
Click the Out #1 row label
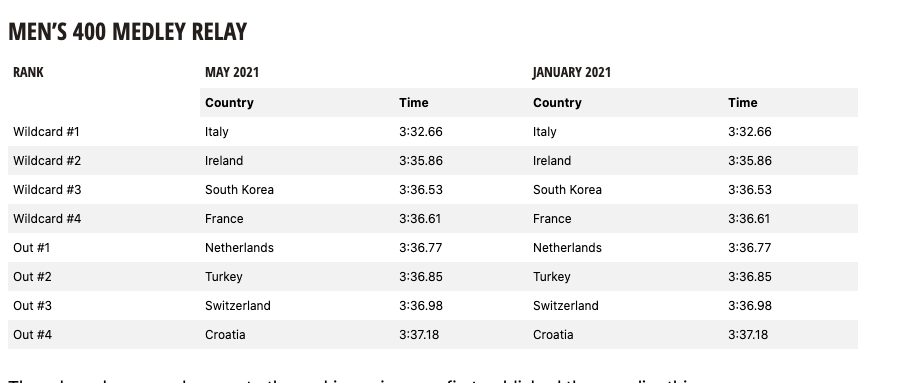point(32,248)
